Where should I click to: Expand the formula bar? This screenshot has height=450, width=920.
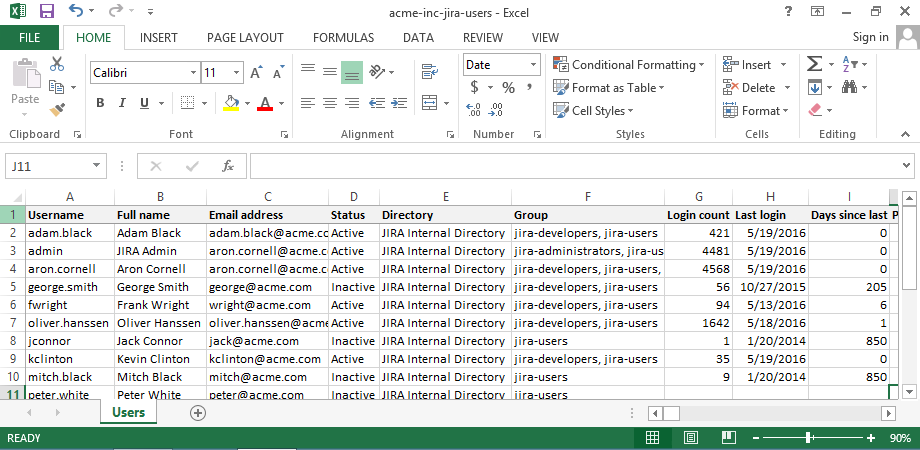pos(907,166)
